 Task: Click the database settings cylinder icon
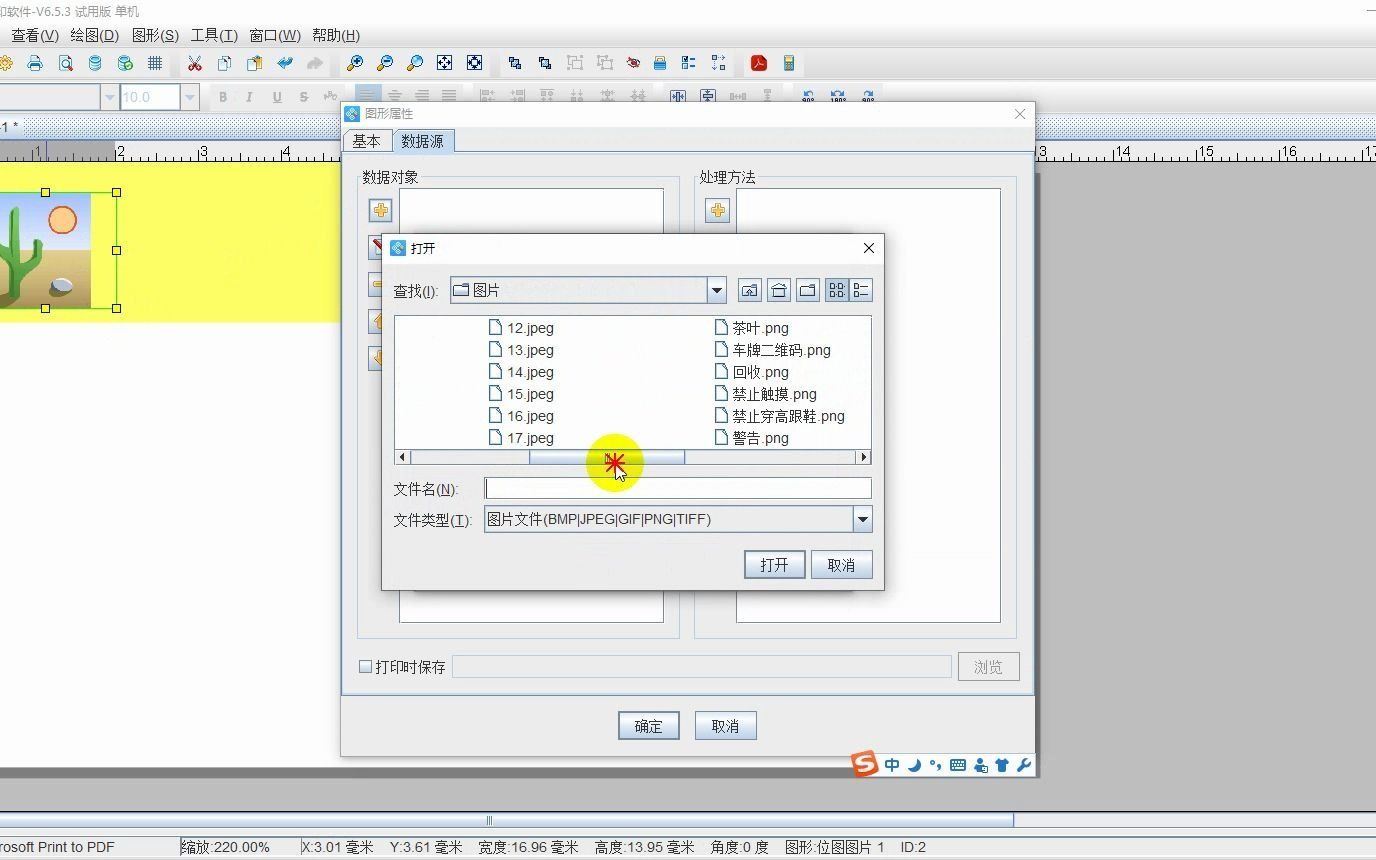(x=95, y=63)
